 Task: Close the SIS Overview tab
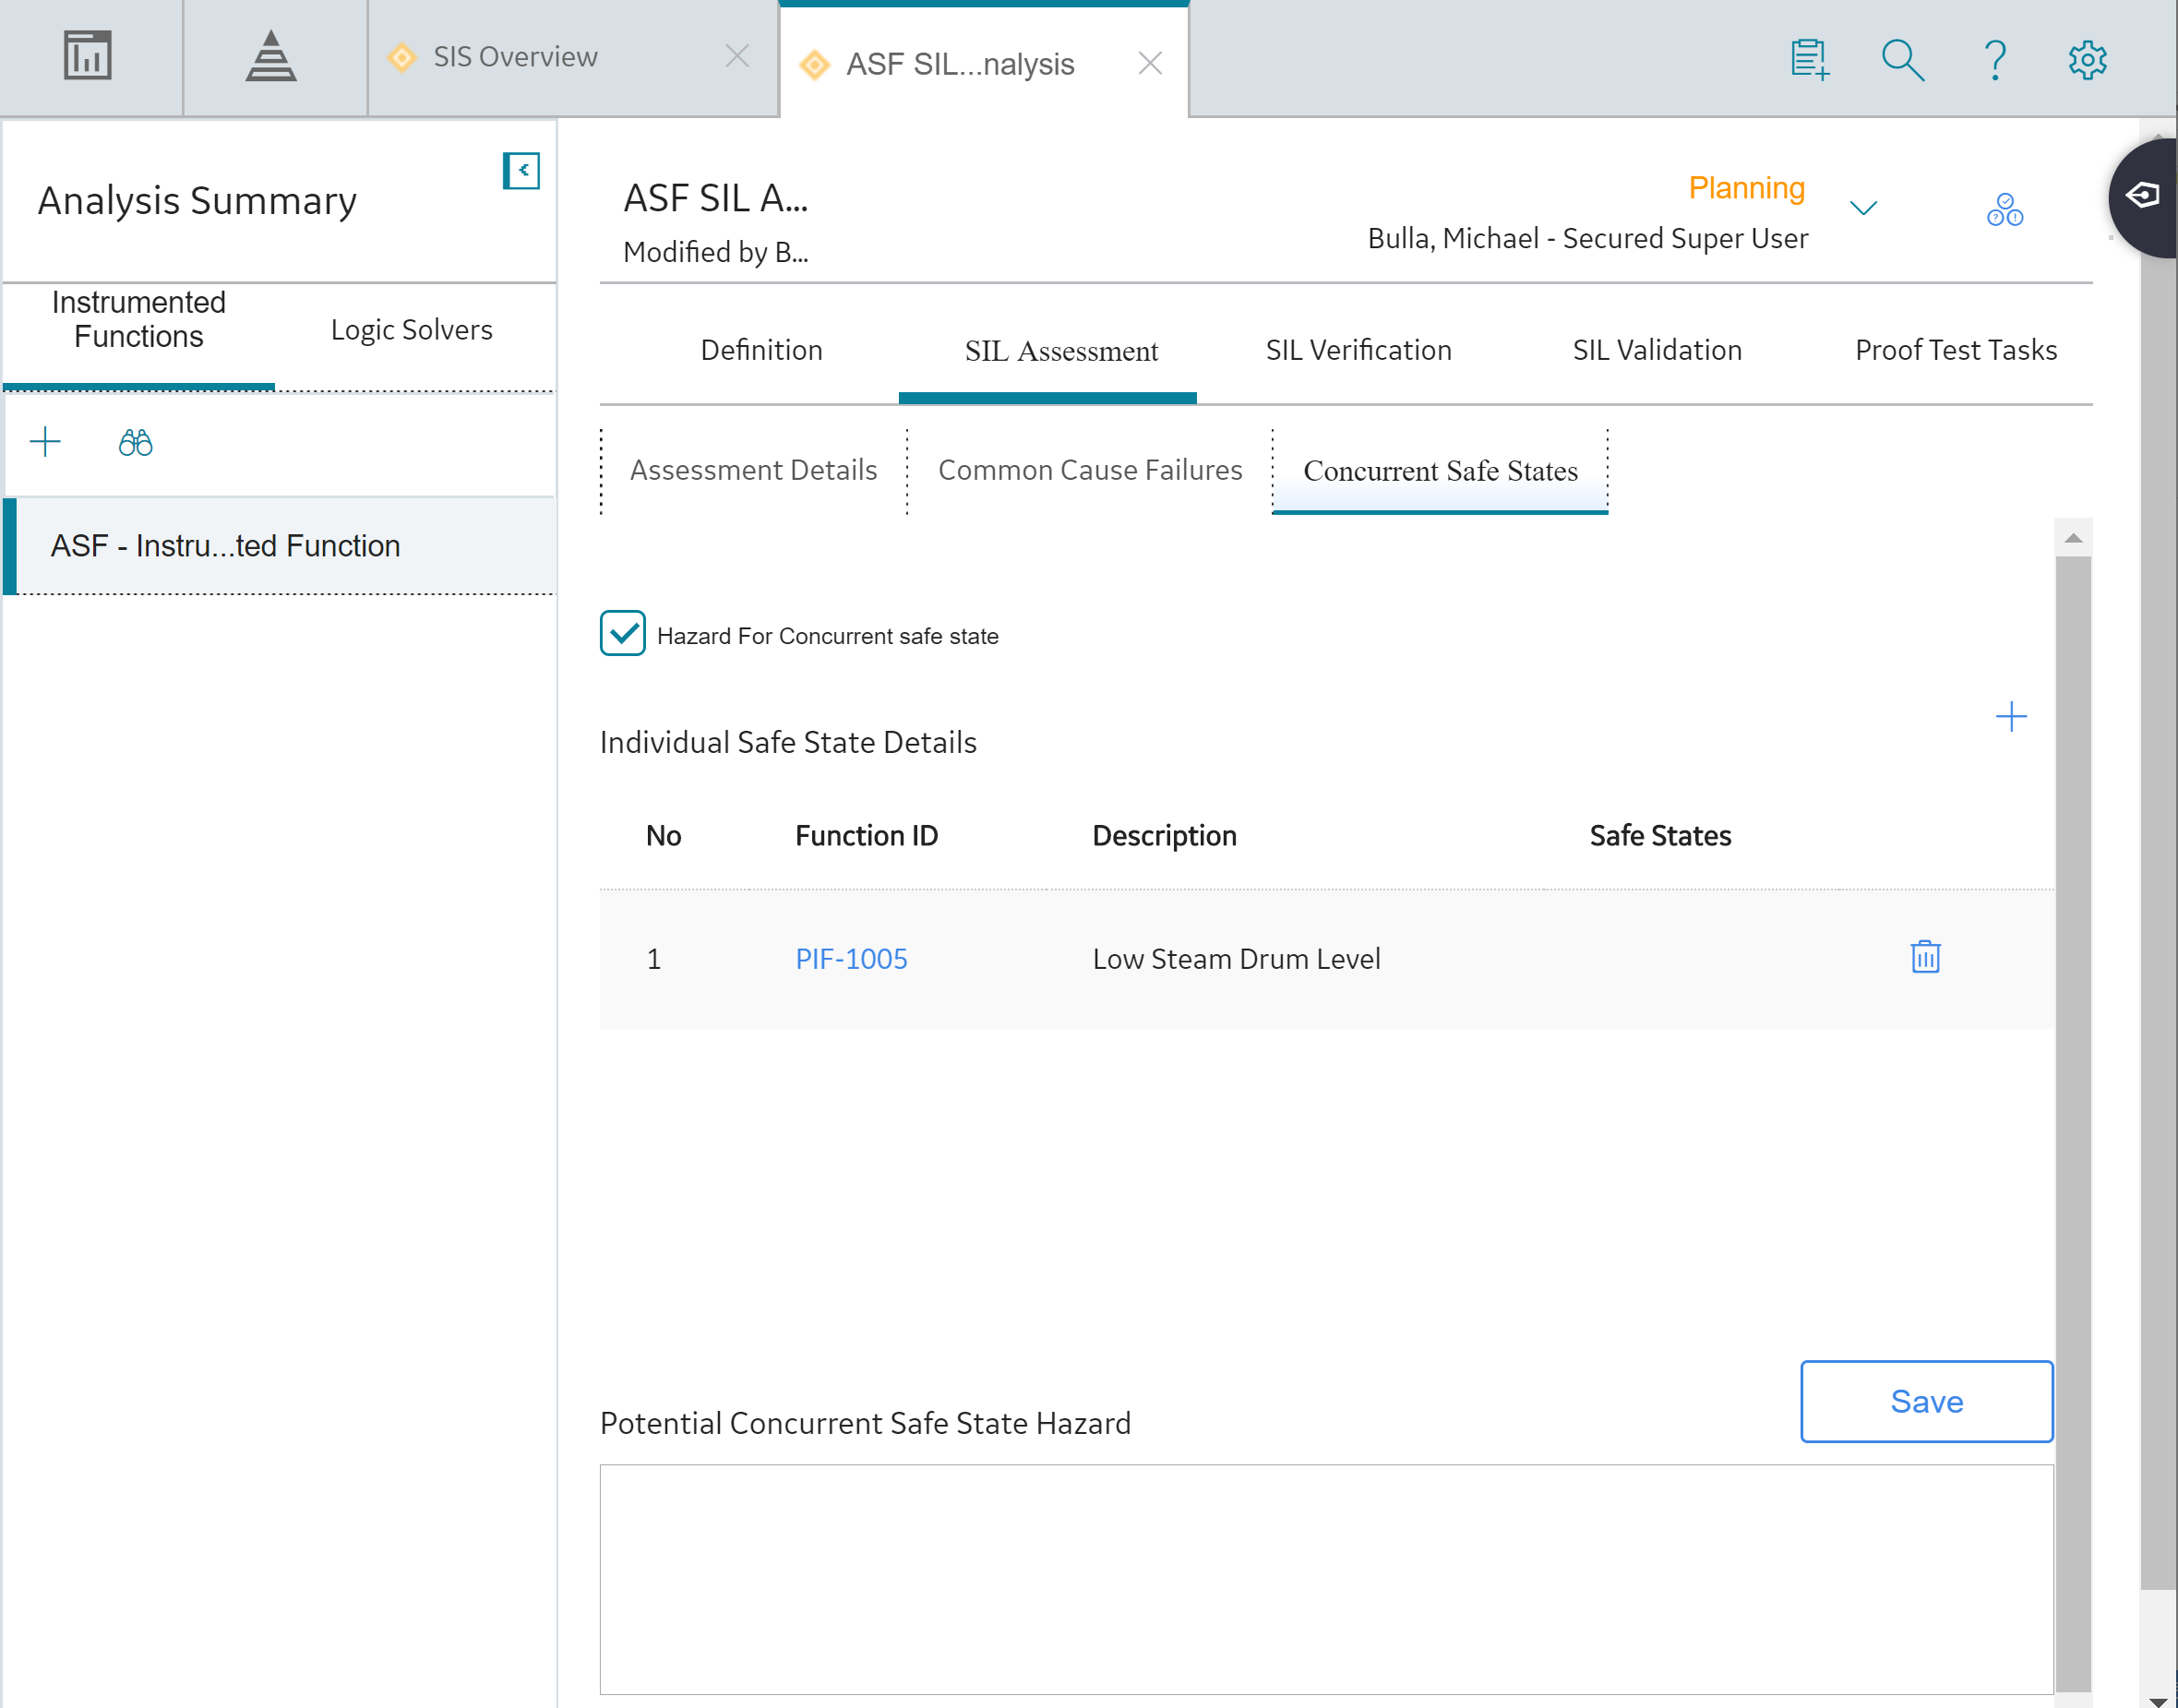pyautogui.click(x=737, y=56)
